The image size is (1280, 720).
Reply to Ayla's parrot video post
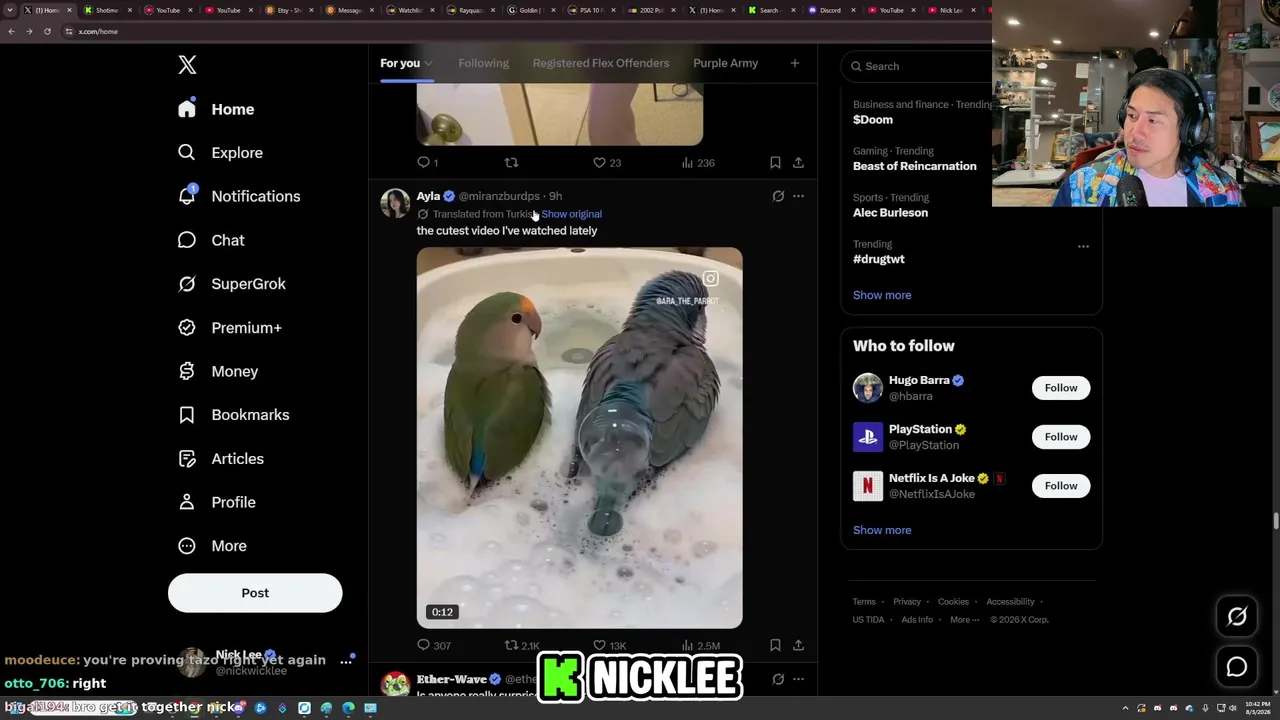click(x=434, y=646)
